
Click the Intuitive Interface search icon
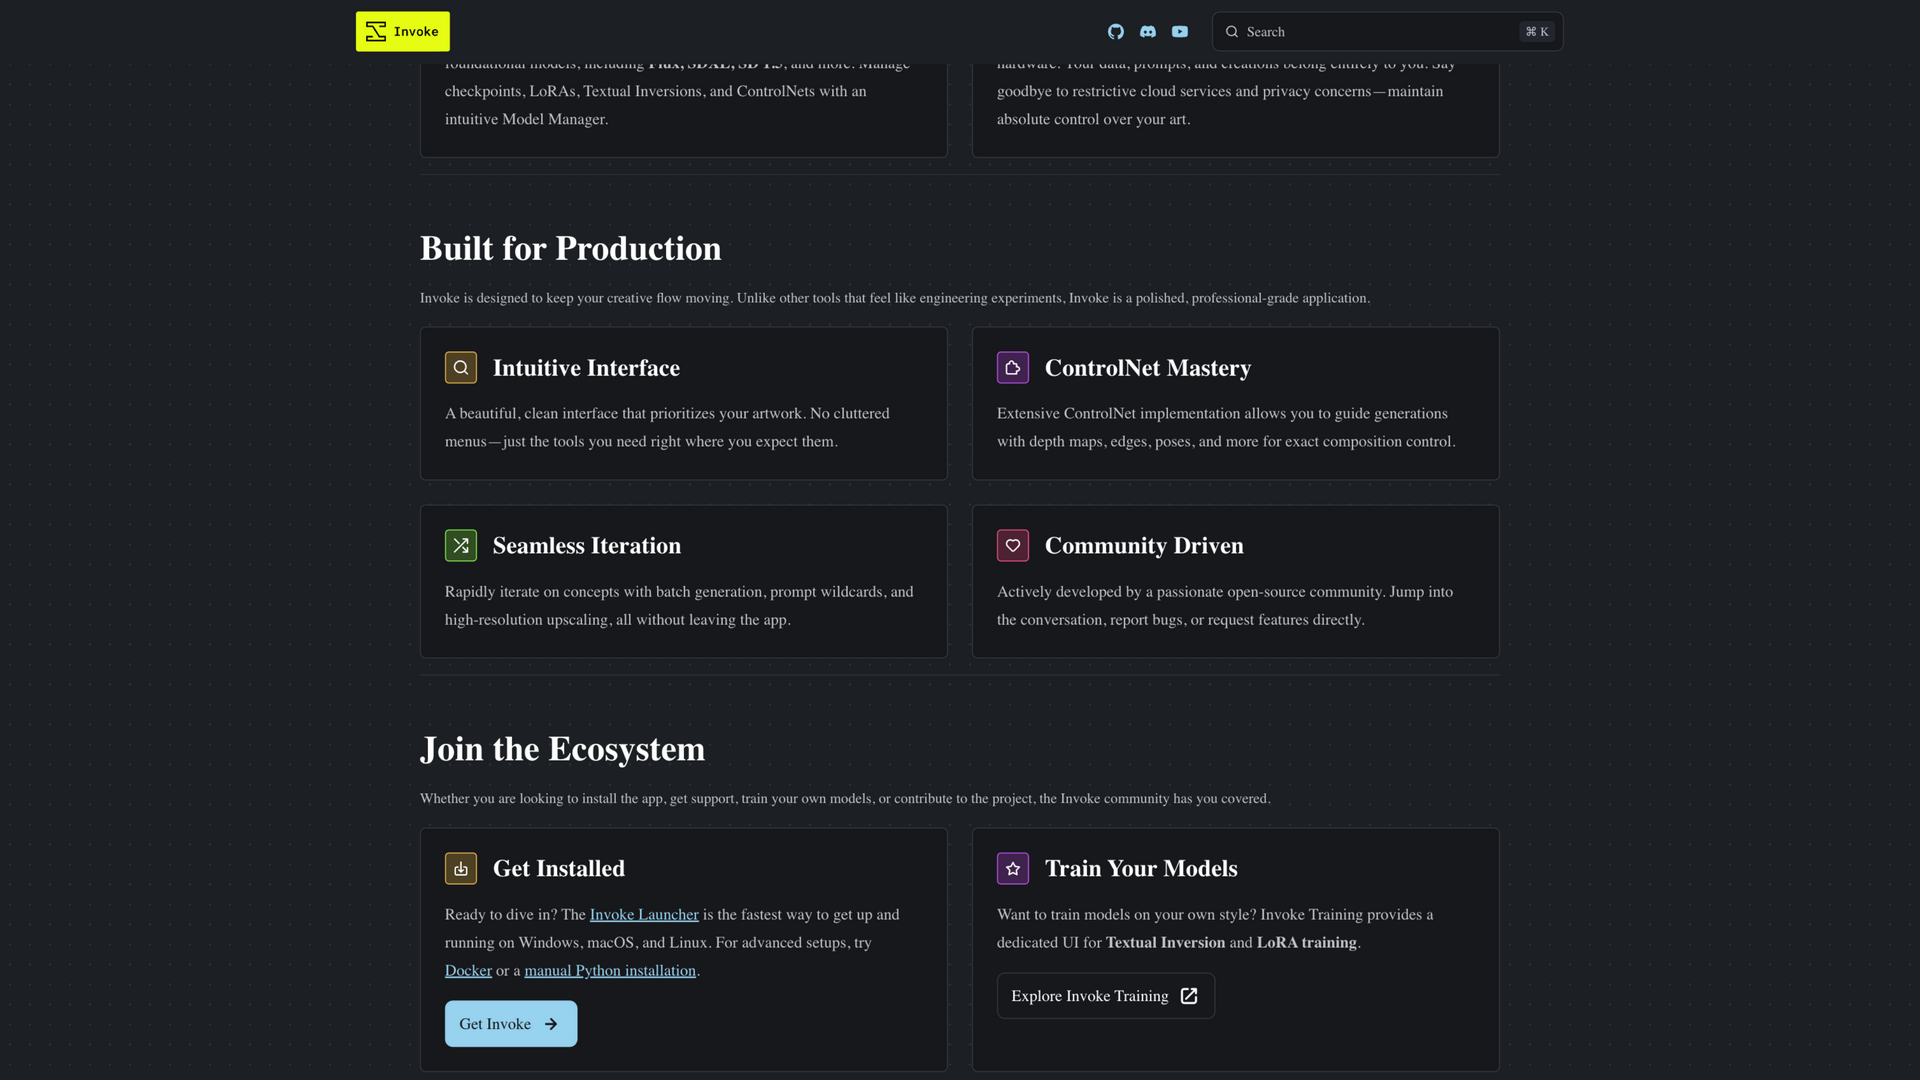click(461, 368)
